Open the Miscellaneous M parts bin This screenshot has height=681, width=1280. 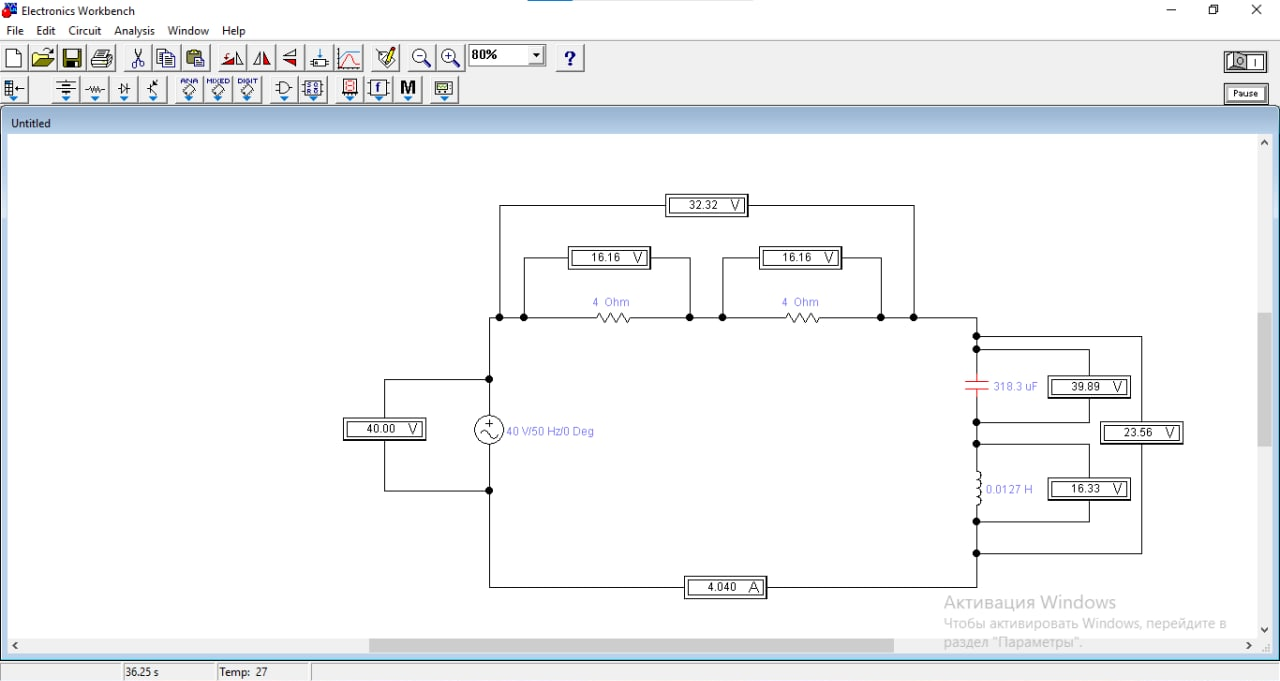click(408, 90)
